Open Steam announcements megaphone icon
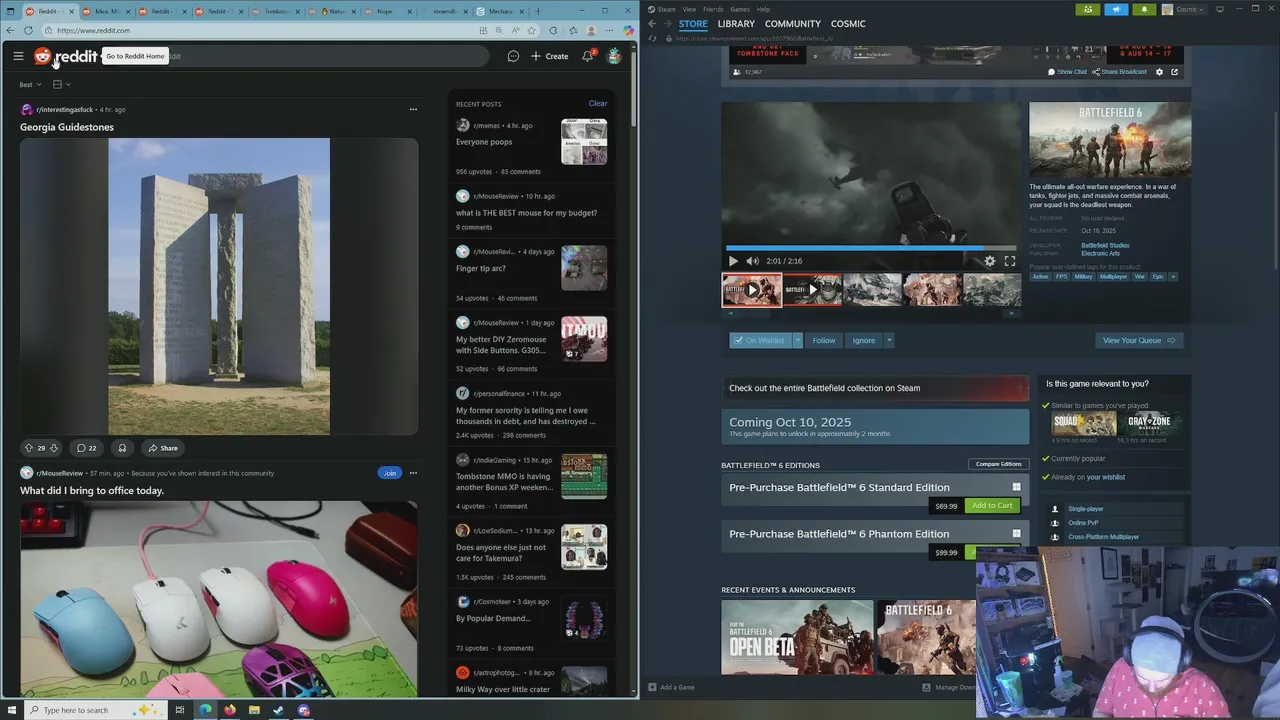This screenshot has height=720, width=1280. pos(1116,9)
